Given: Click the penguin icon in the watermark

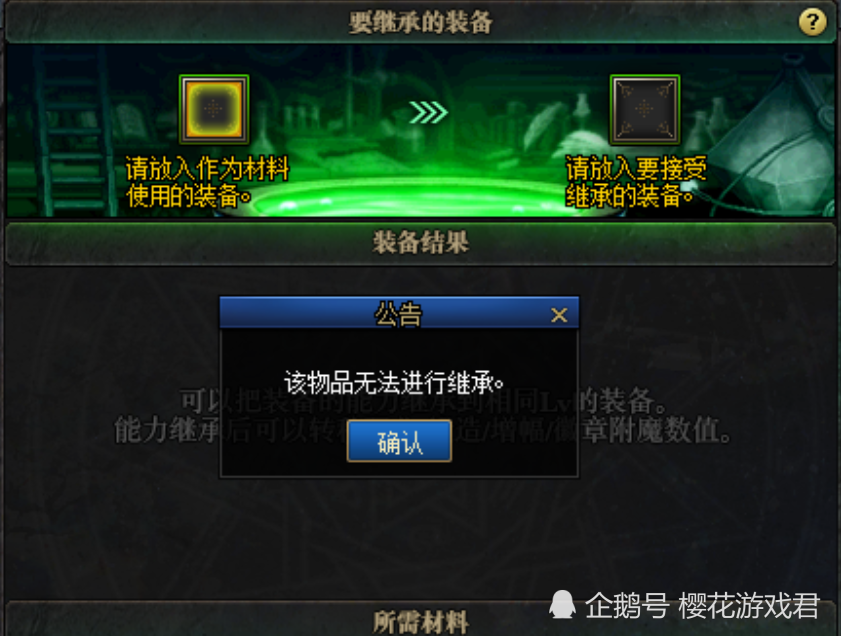Looking at the screenshot, I should 562,605.
